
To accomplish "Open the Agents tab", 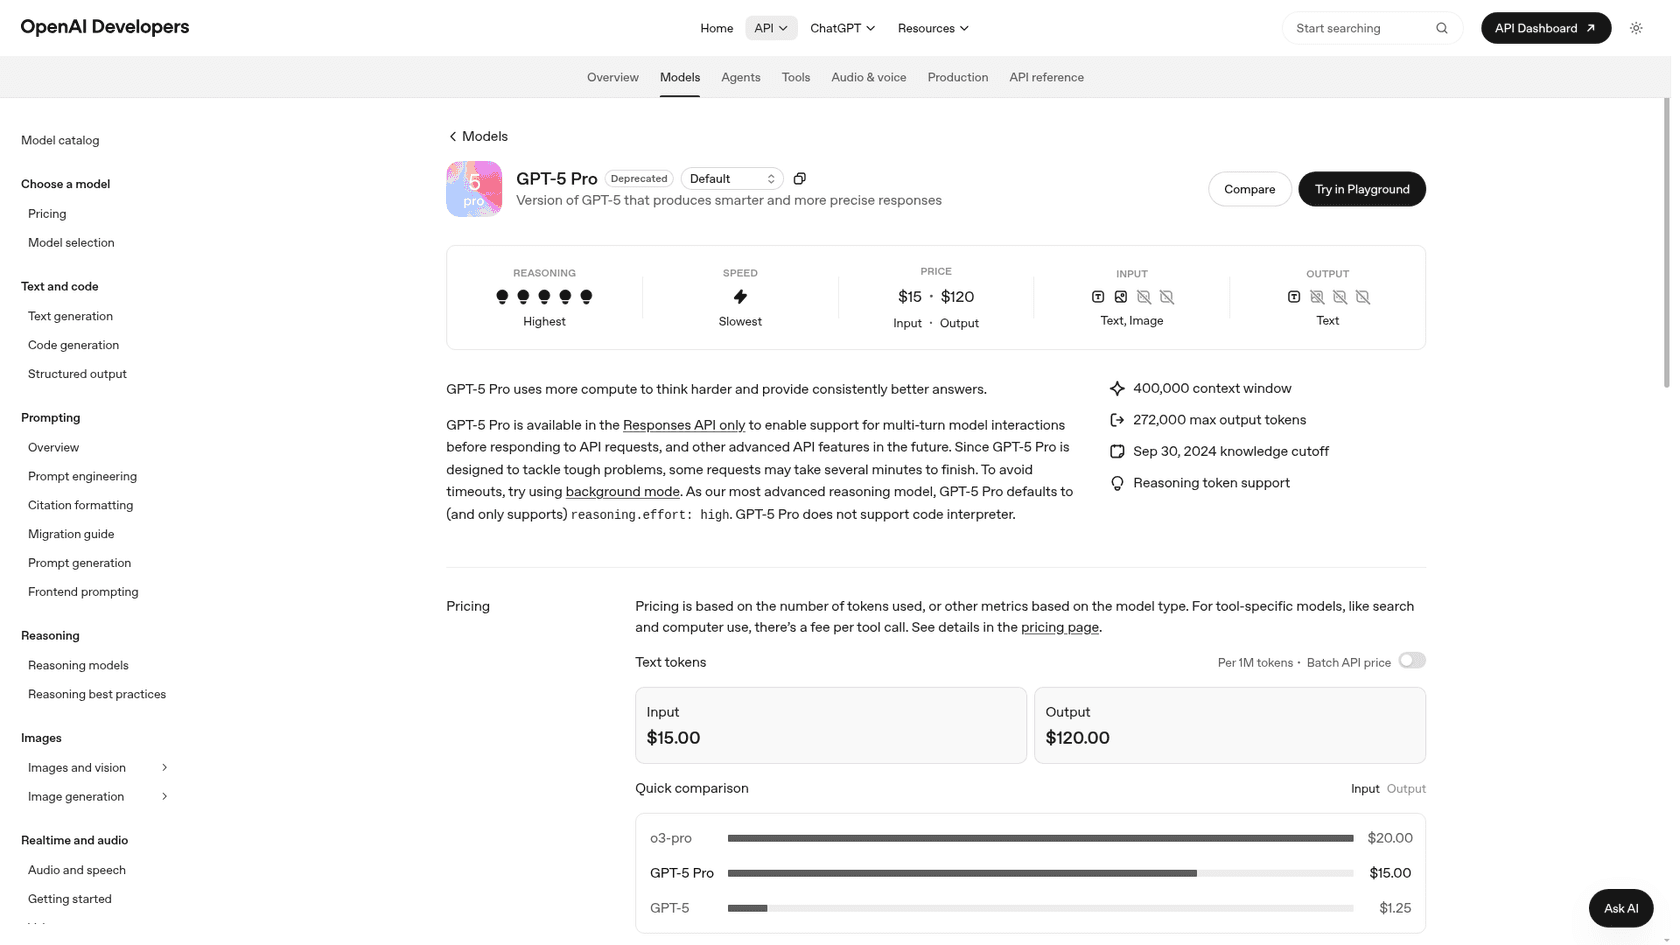I will pos(741,77).
